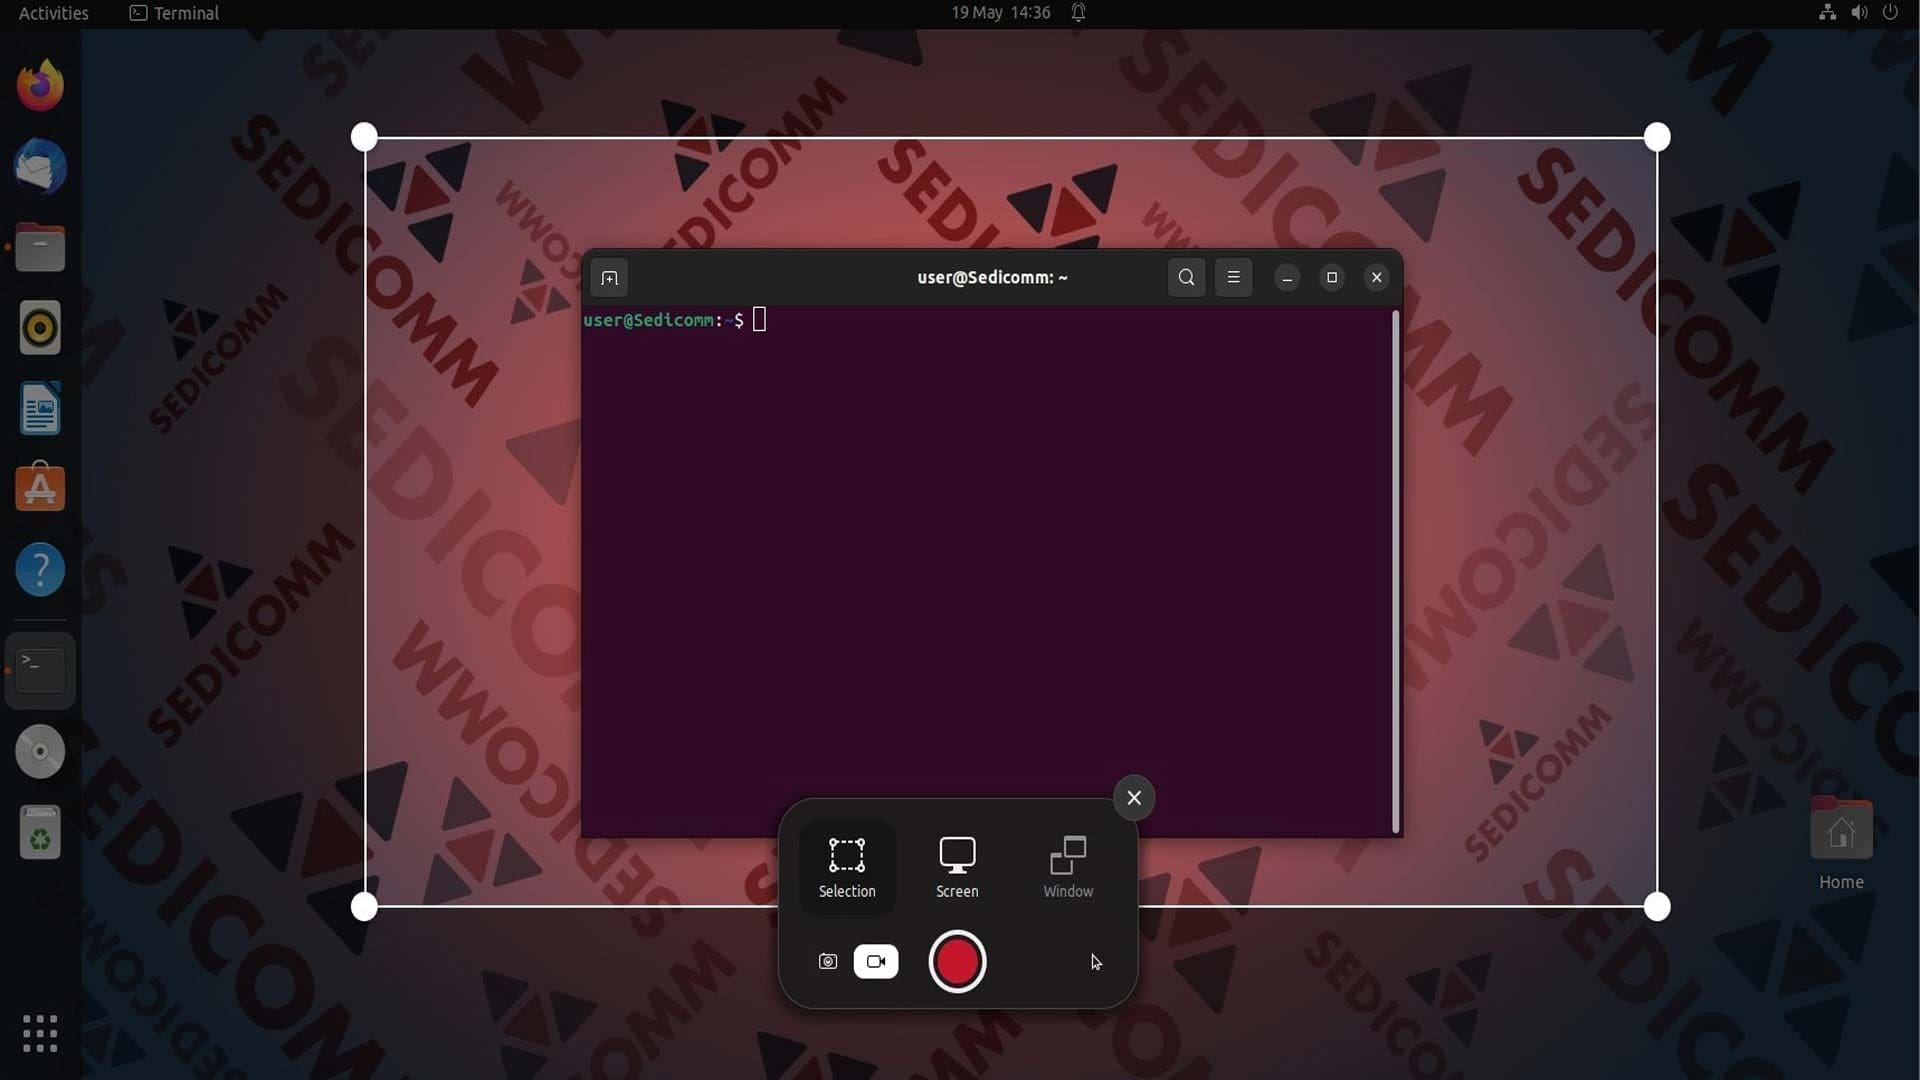The height and width of the screenshot is (1080, 1920).
Task: Launch Firefox from the dock
Action: 40,85
